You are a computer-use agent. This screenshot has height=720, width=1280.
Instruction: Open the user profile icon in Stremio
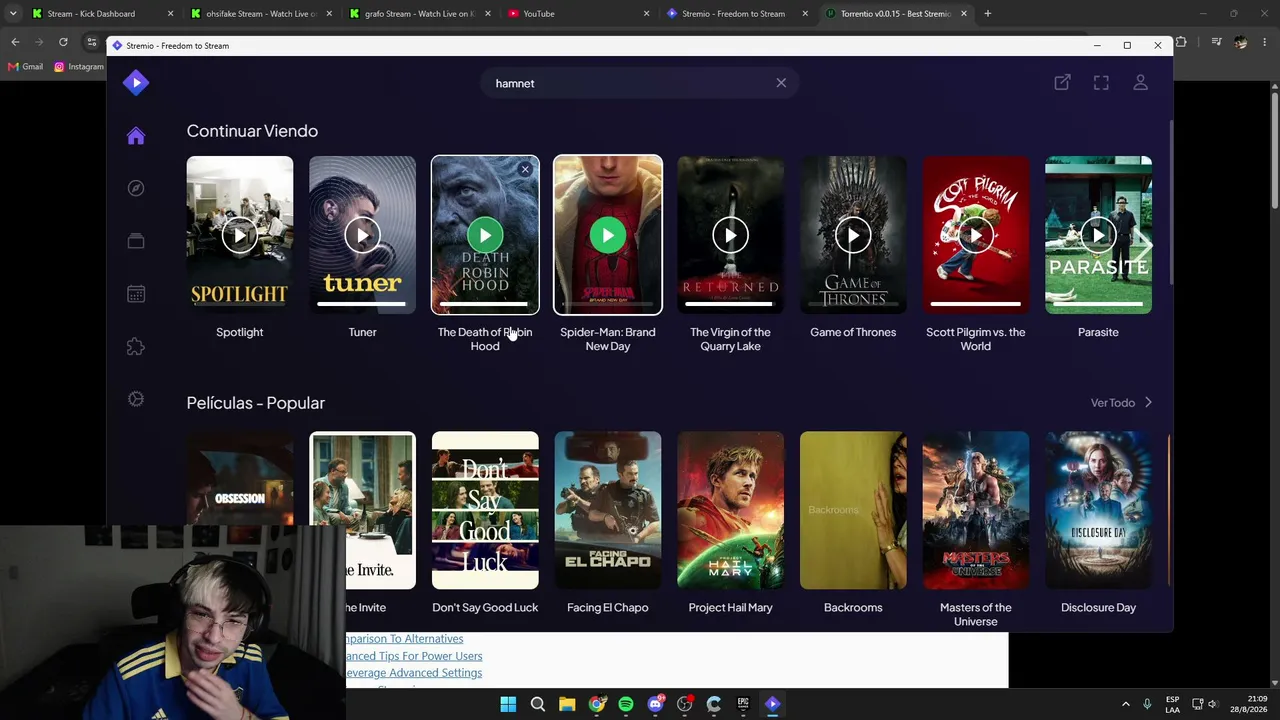(x=1140, y=83)
